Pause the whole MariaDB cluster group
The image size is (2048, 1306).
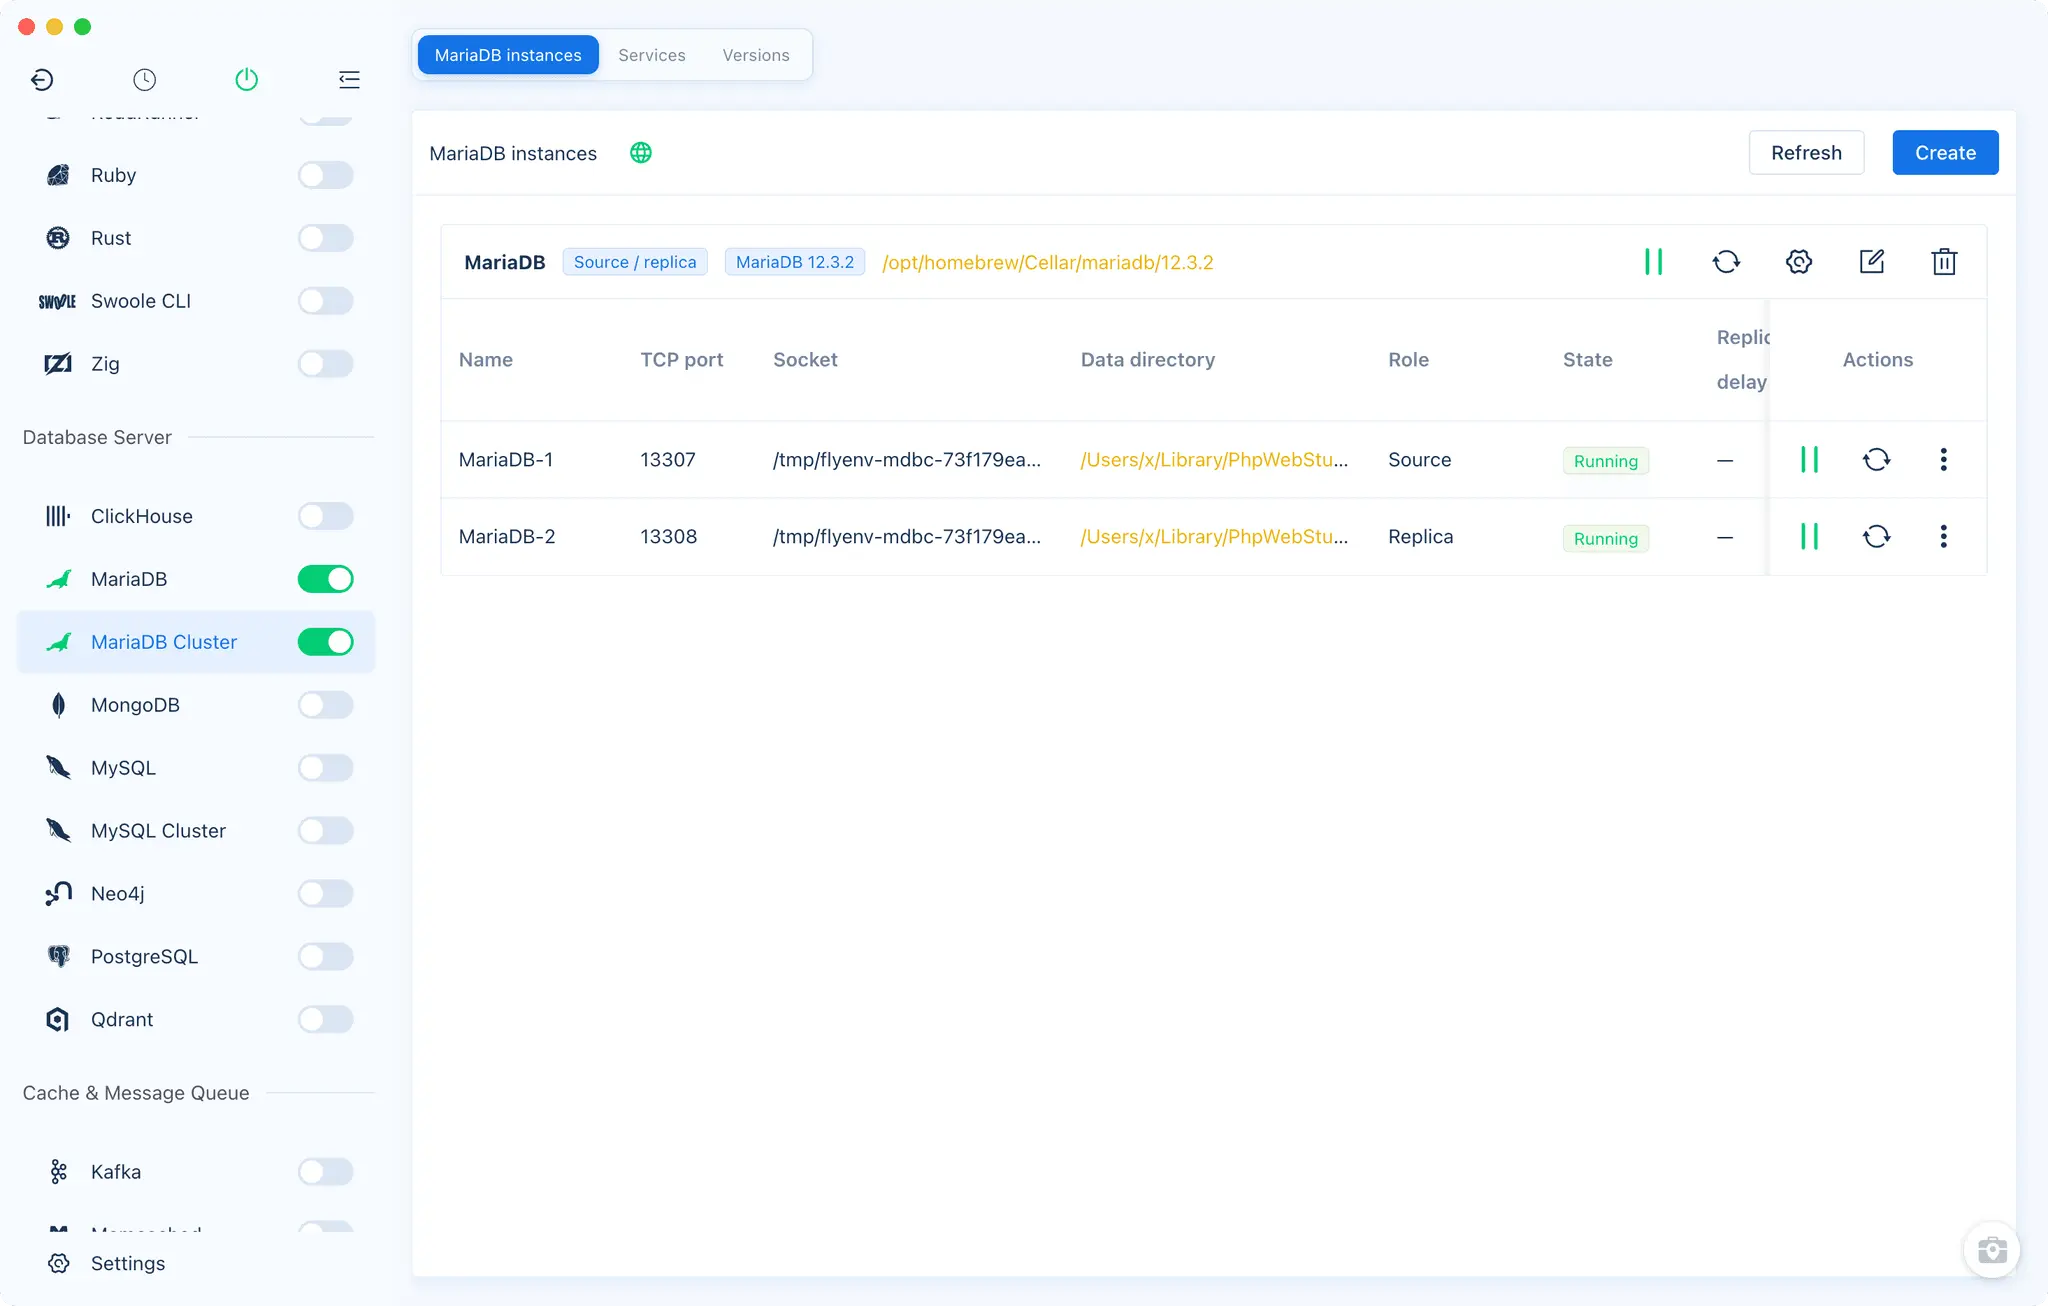point(1654,262)
